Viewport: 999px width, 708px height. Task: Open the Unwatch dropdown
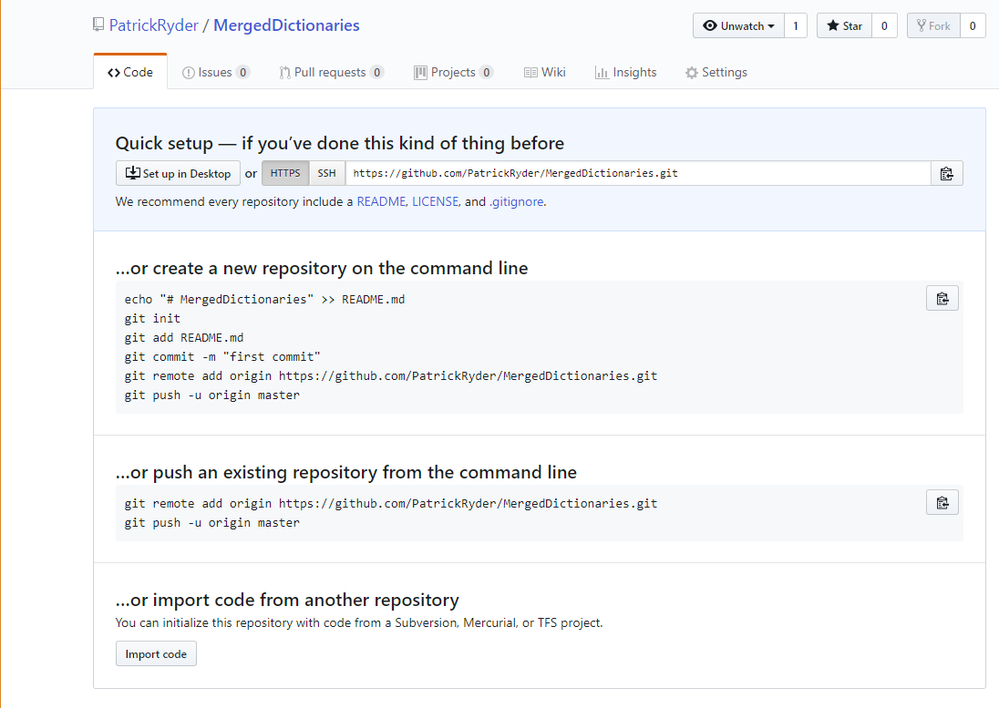[738, 25]
